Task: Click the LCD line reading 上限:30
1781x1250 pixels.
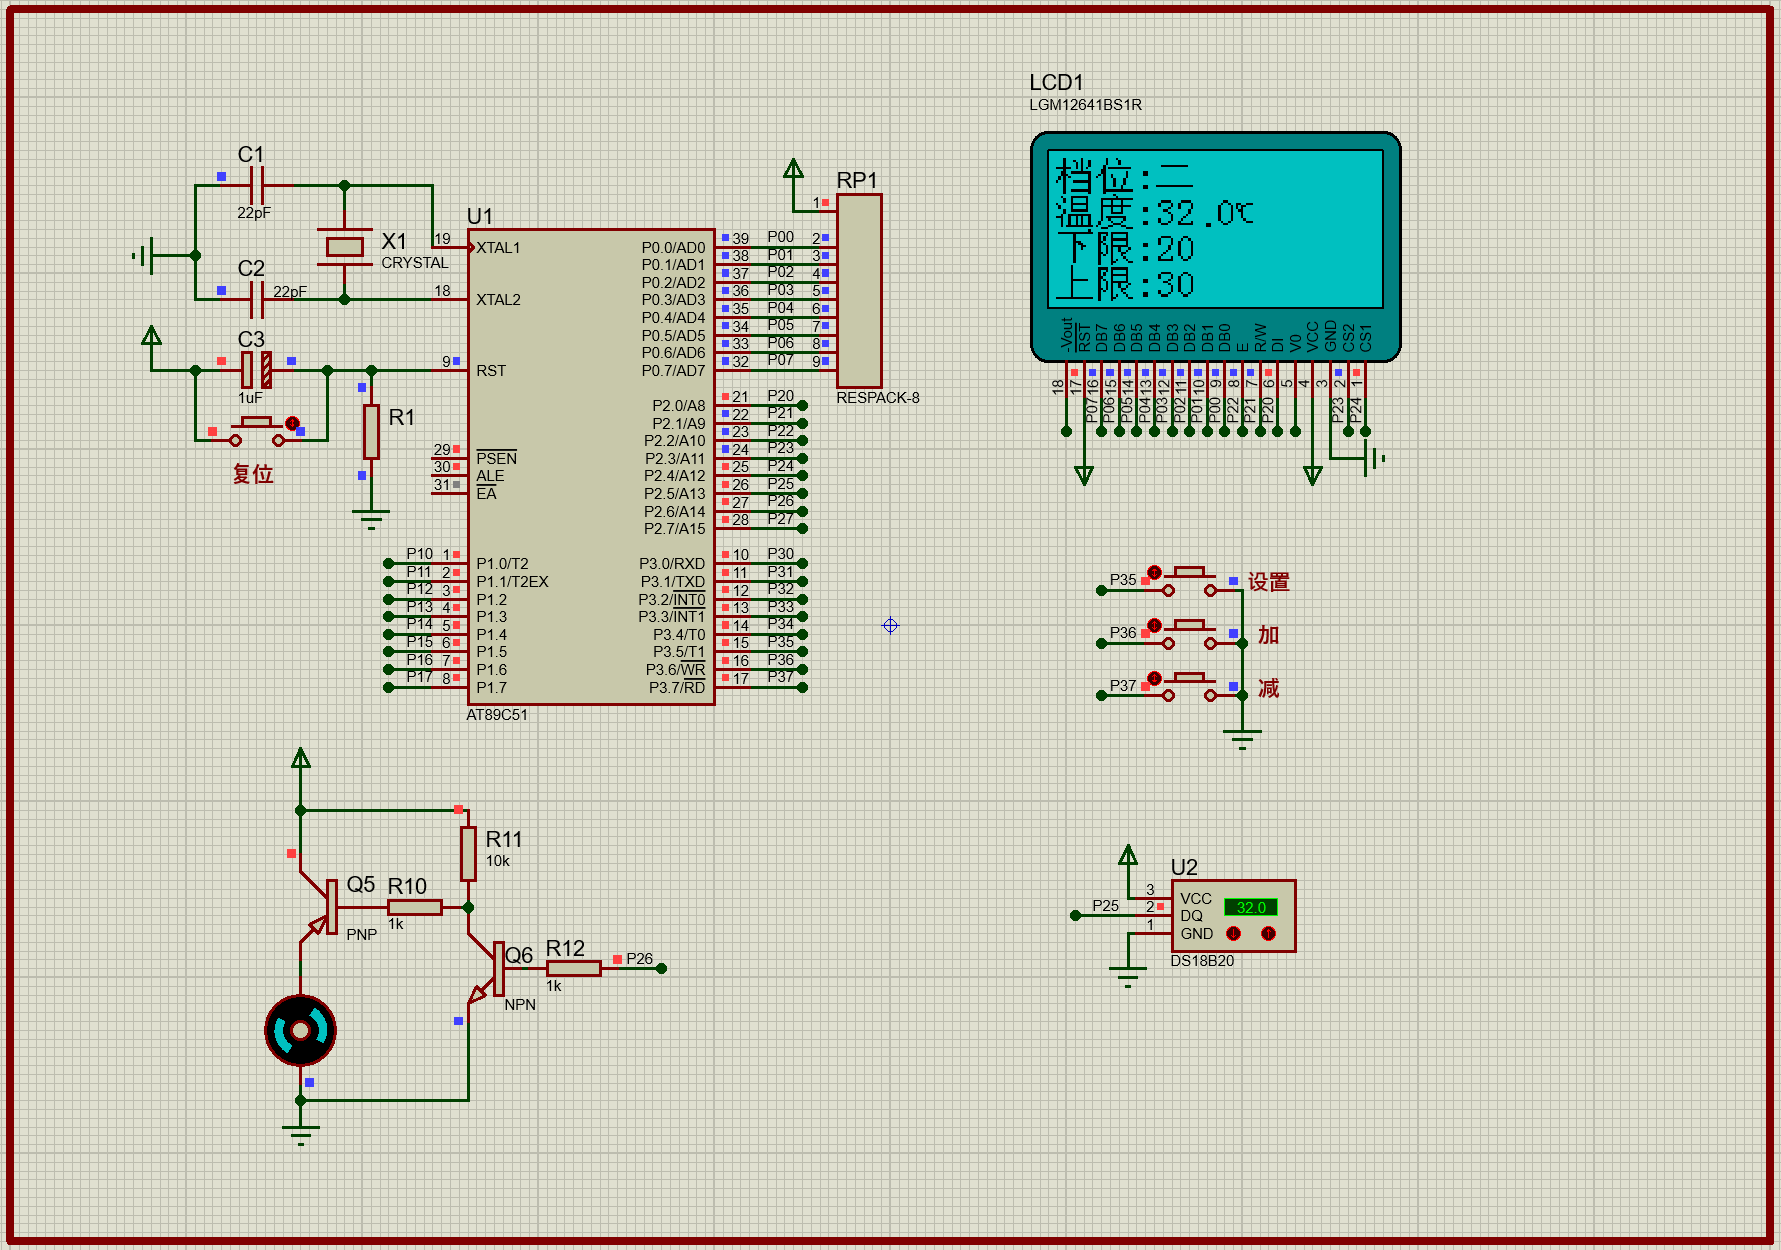Action: tap(1125, 284)
